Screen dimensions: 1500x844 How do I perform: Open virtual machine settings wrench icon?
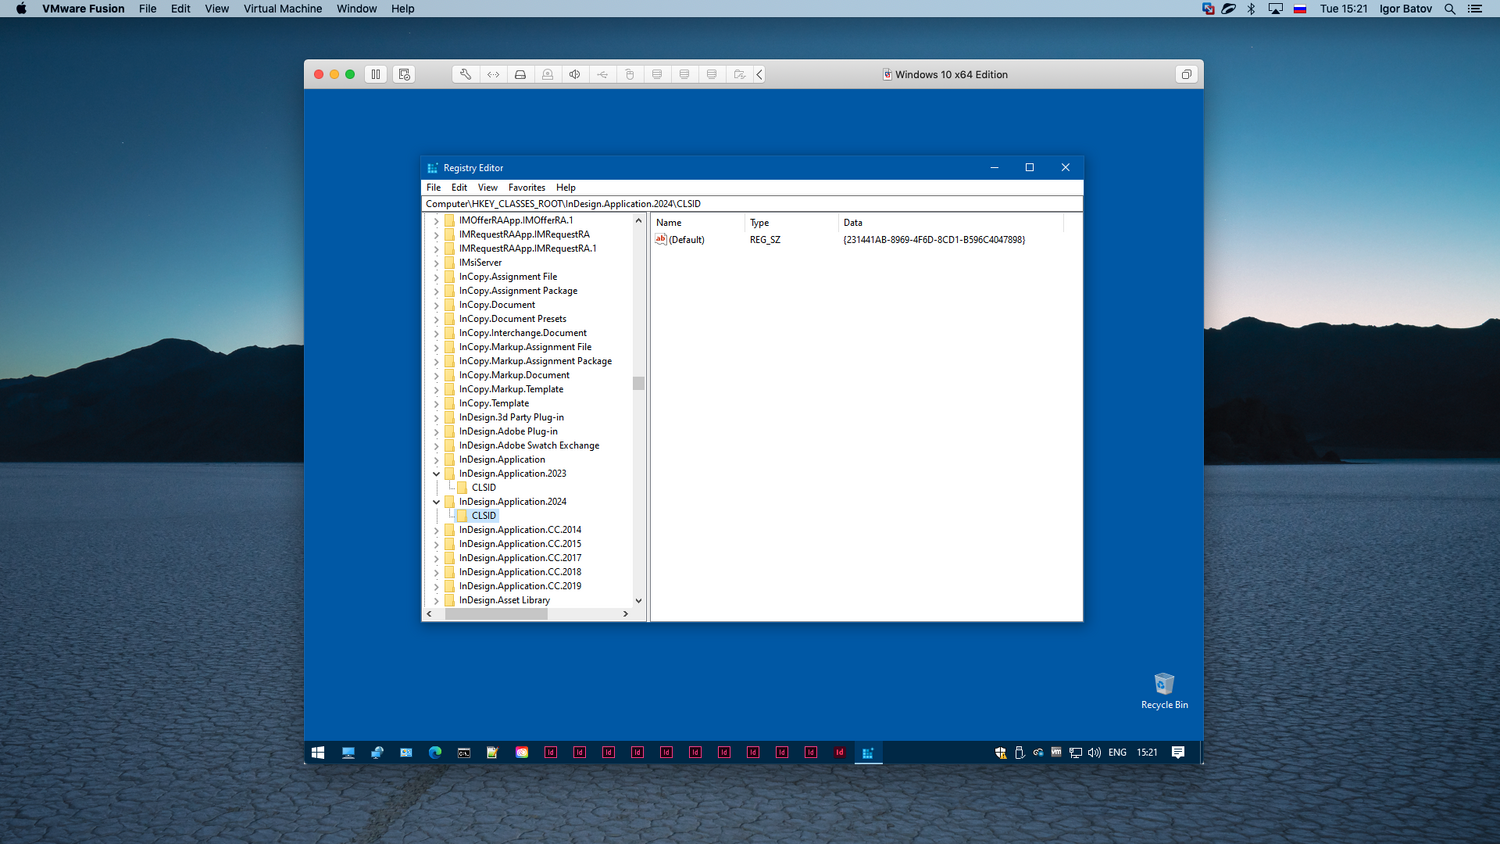(465, 74)
